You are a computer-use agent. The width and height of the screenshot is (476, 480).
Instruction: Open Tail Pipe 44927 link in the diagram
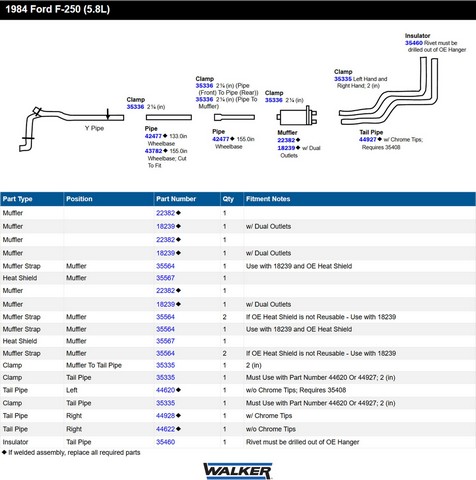[368, 140]
